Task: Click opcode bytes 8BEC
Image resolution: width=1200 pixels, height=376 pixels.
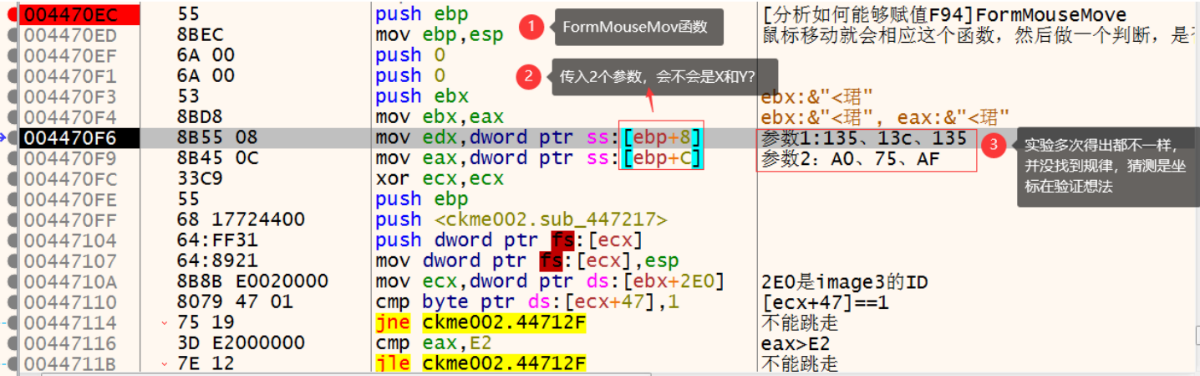Action: point(200,35)
